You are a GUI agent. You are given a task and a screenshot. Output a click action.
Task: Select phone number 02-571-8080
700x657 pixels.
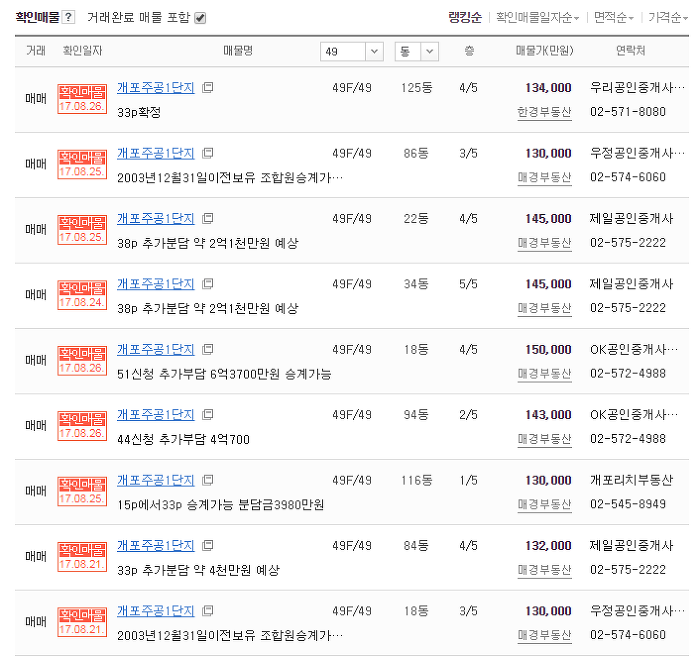(628, 112)
